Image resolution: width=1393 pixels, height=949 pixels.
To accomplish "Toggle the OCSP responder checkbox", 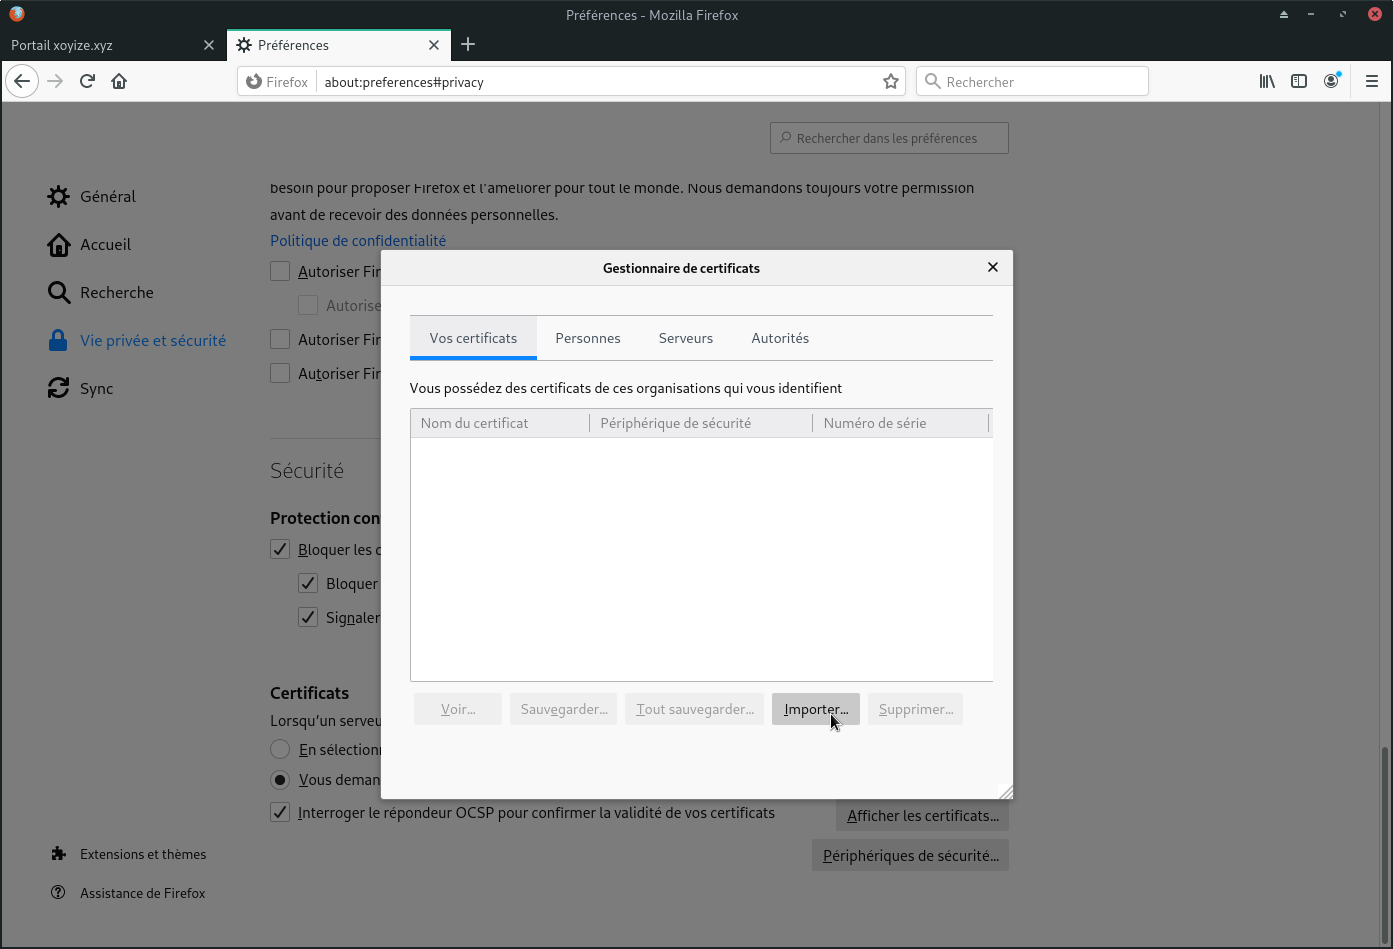I will tap(280, 813).
